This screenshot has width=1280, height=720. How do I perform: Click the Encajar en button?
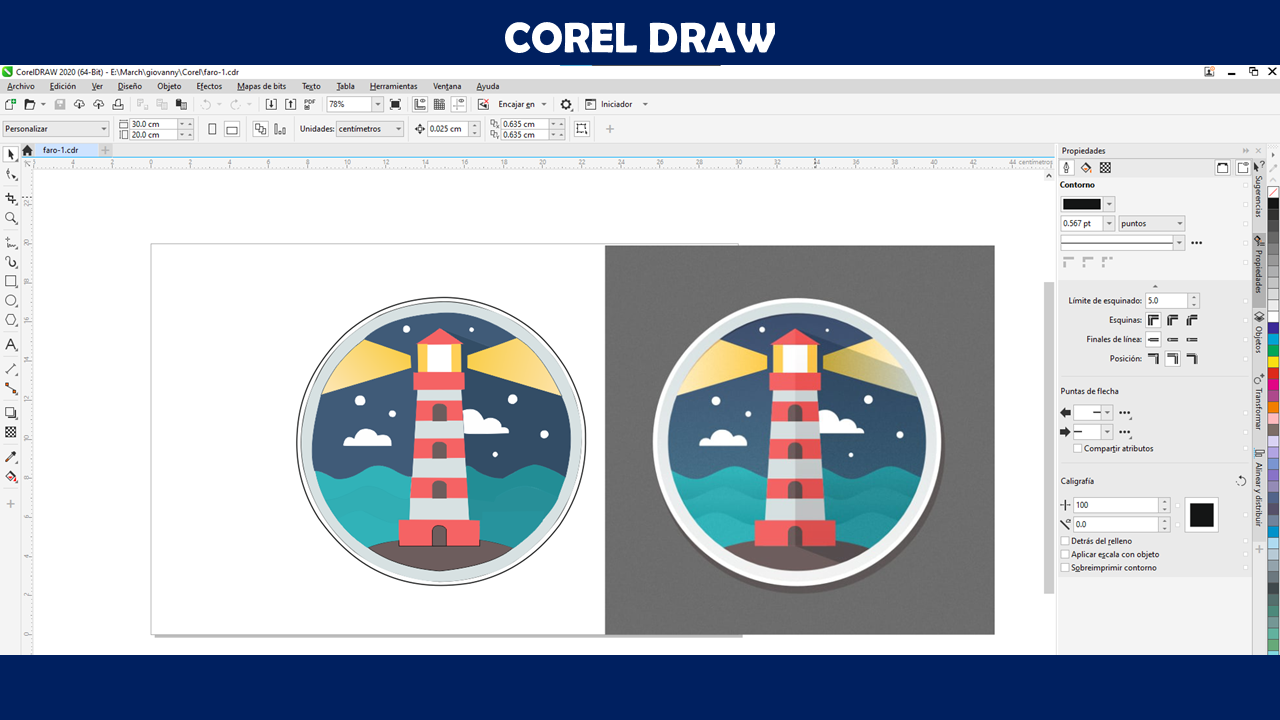pyautogui.click(x=523, y=104)
